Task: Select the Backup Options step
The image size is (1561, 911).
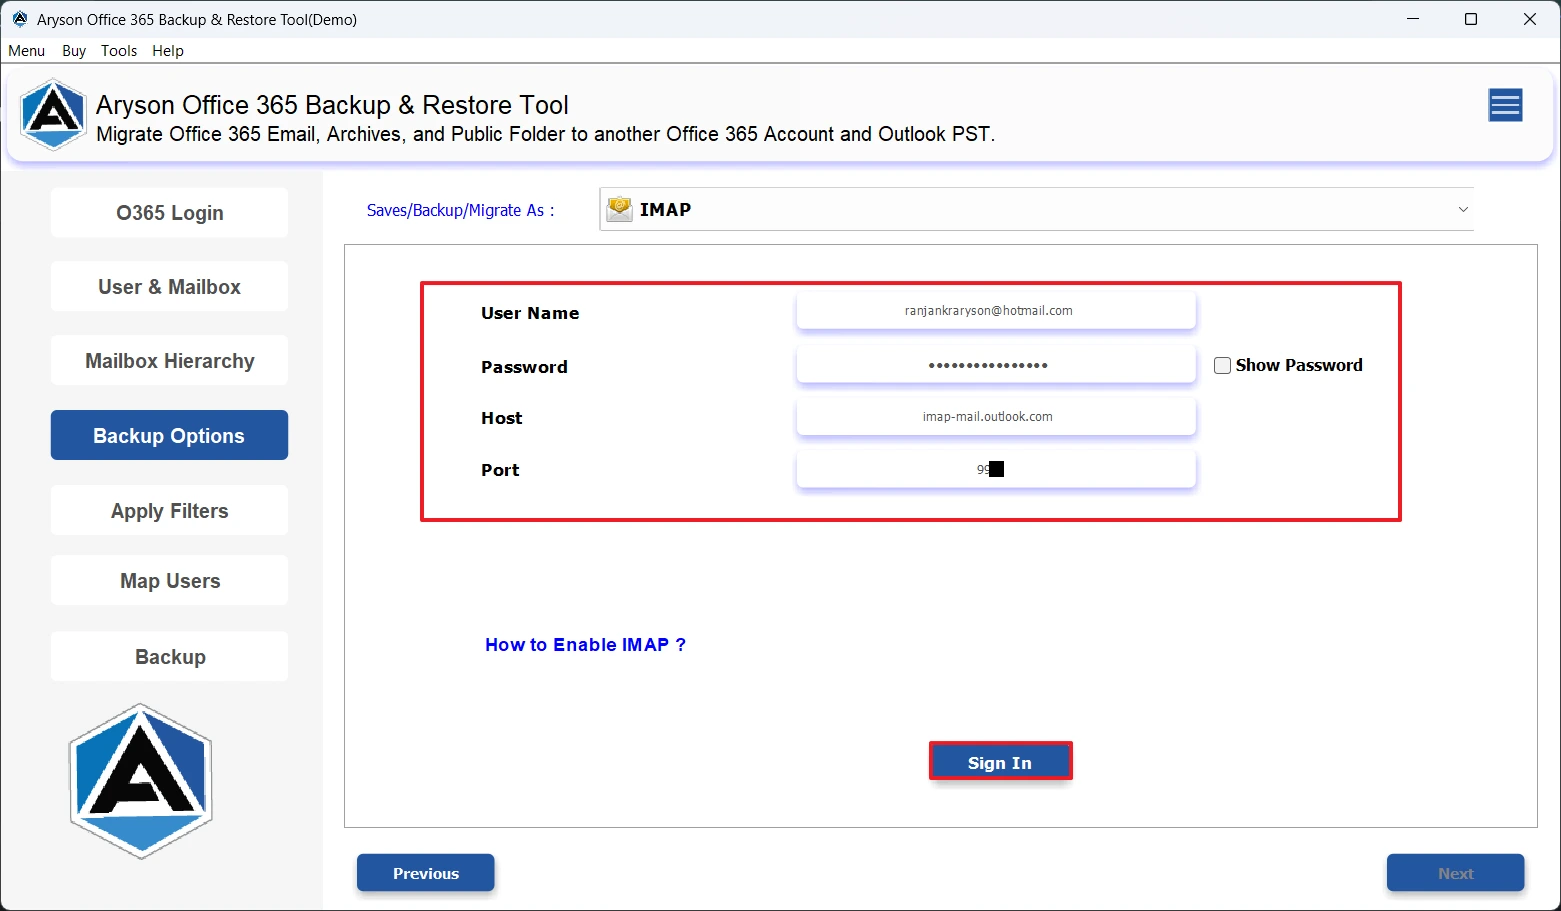Action: tap(170, 435)
